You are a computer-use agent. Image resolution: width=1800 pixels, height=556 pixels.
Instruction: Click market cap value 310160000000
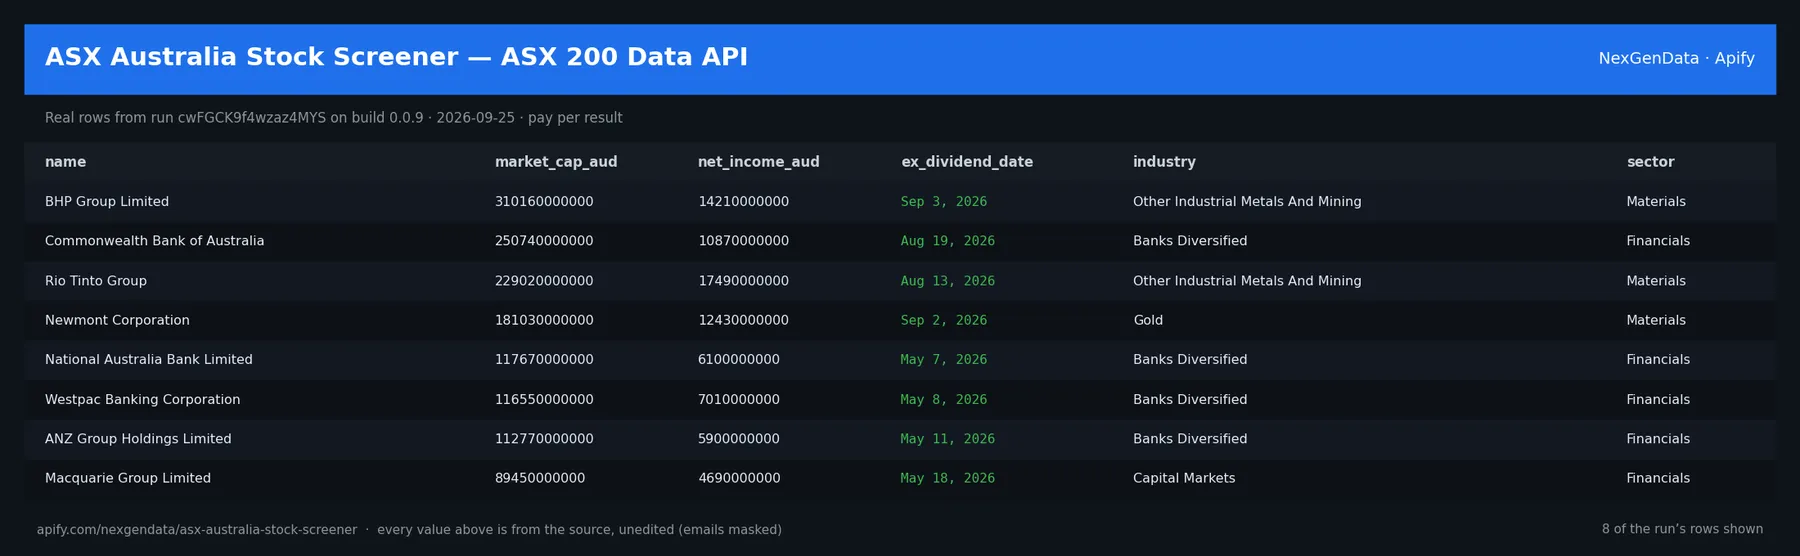544,202
